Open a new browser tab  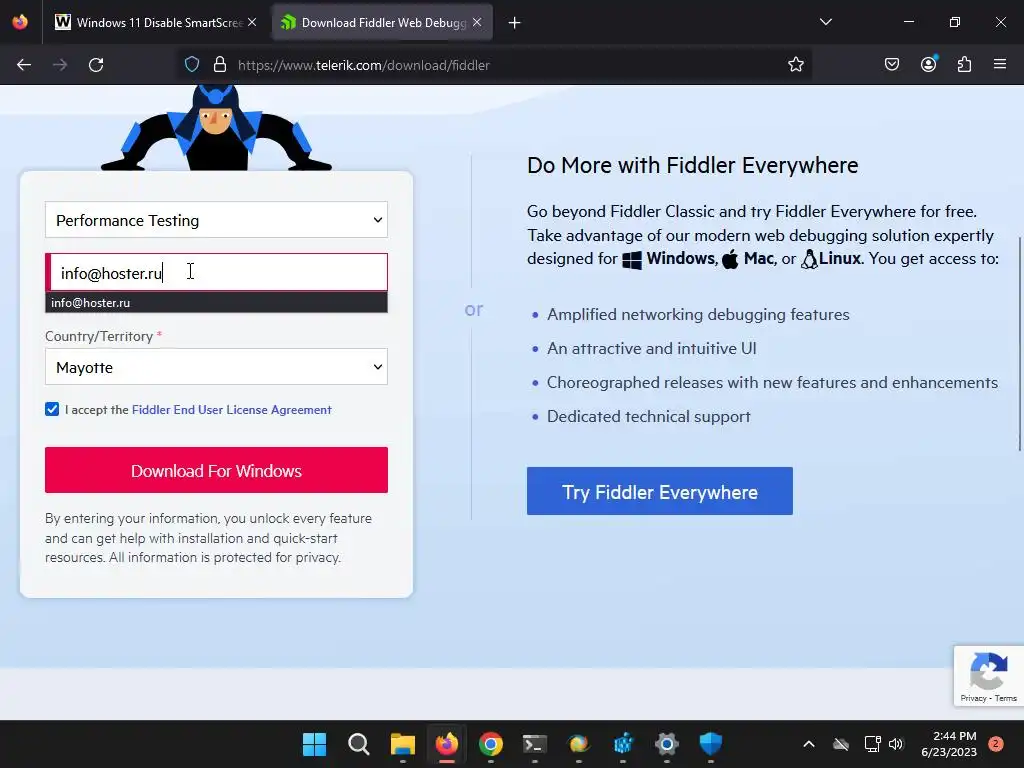tap(515, 23)
